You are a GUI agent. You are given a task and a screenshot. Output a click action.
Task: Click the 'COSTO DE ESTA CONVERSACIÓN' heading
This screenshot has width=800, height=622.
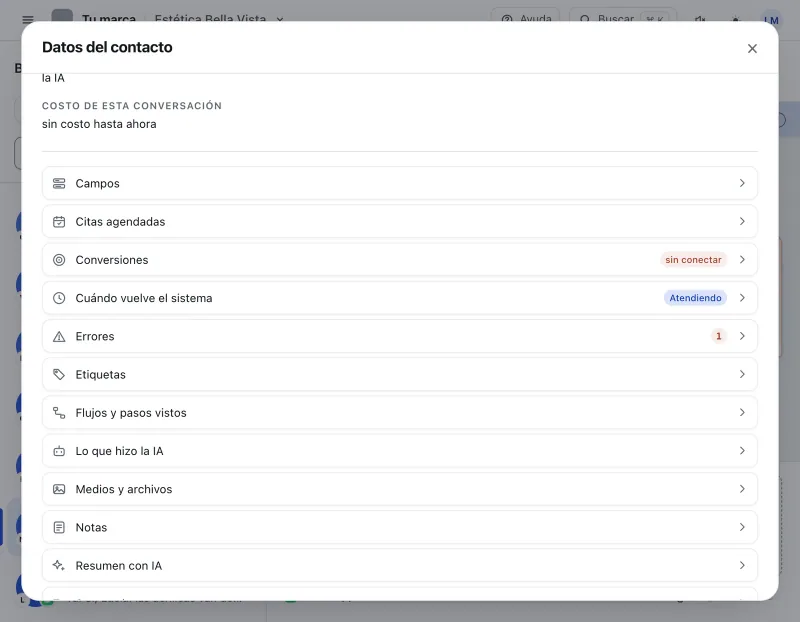point(132,106)
